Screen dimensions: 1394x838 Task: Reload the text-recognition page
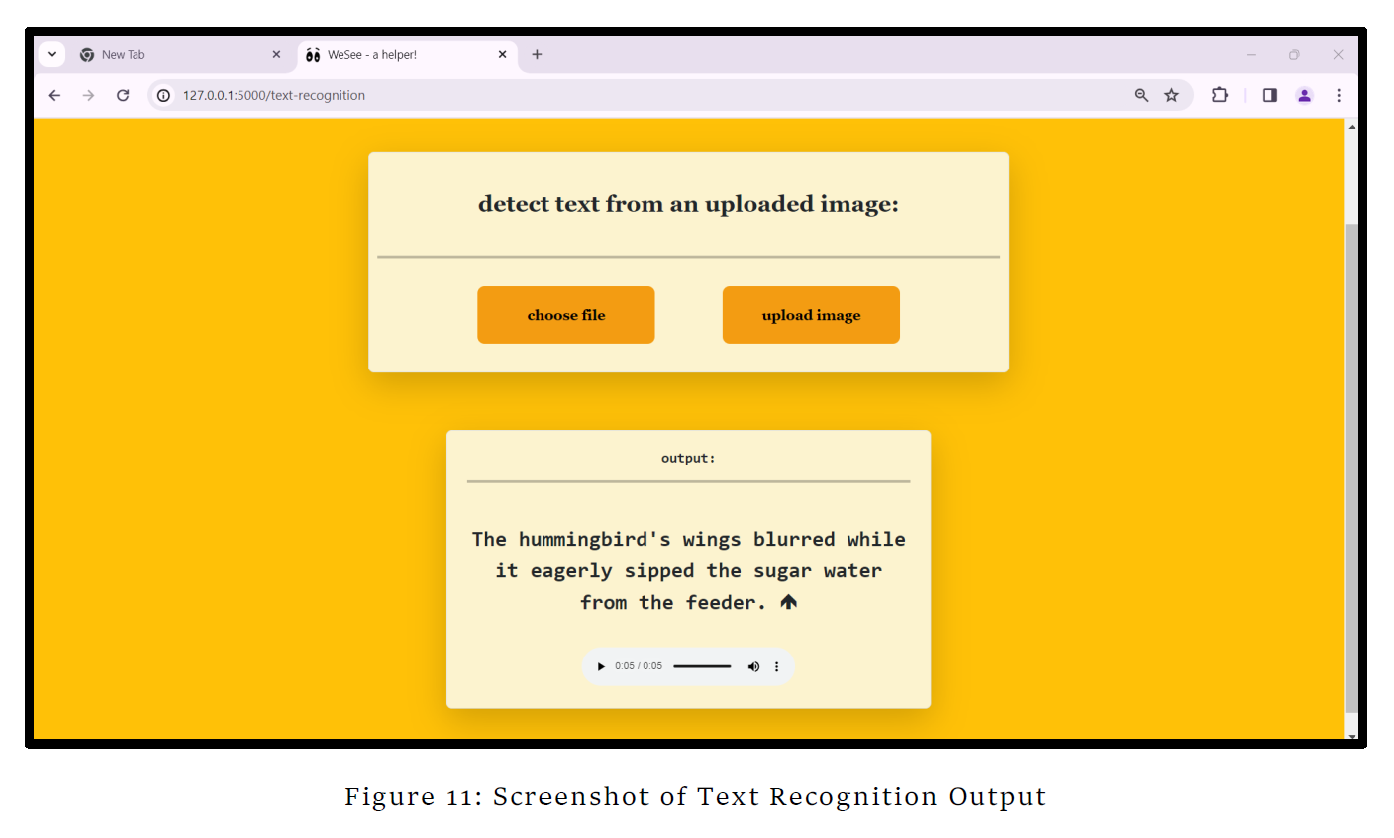(x=123, y=95)
